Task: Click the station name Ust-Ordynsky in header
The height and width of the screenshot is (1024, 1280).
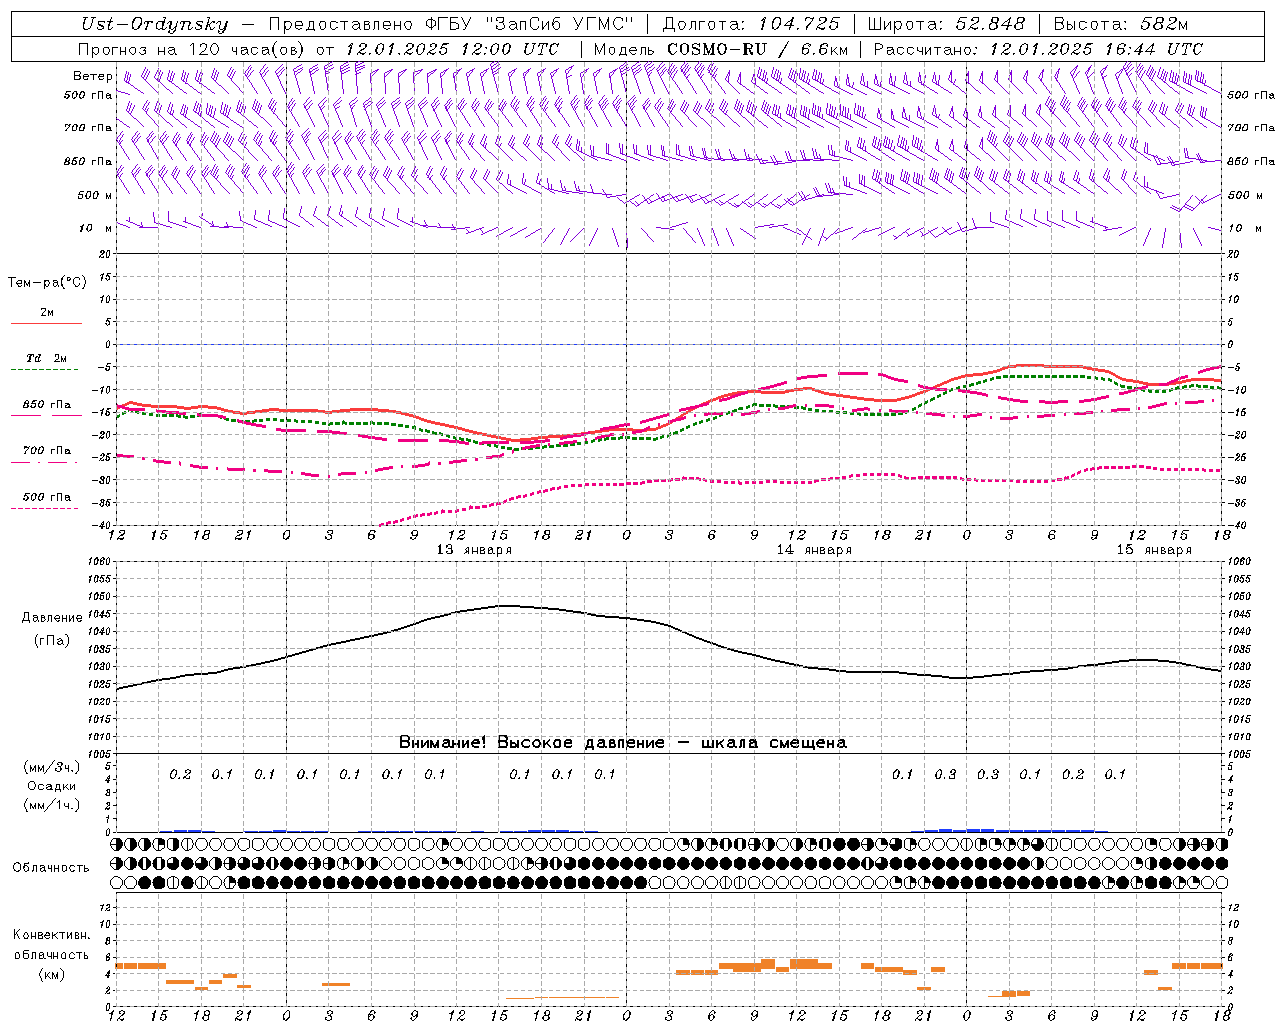Action: point(154,25)
